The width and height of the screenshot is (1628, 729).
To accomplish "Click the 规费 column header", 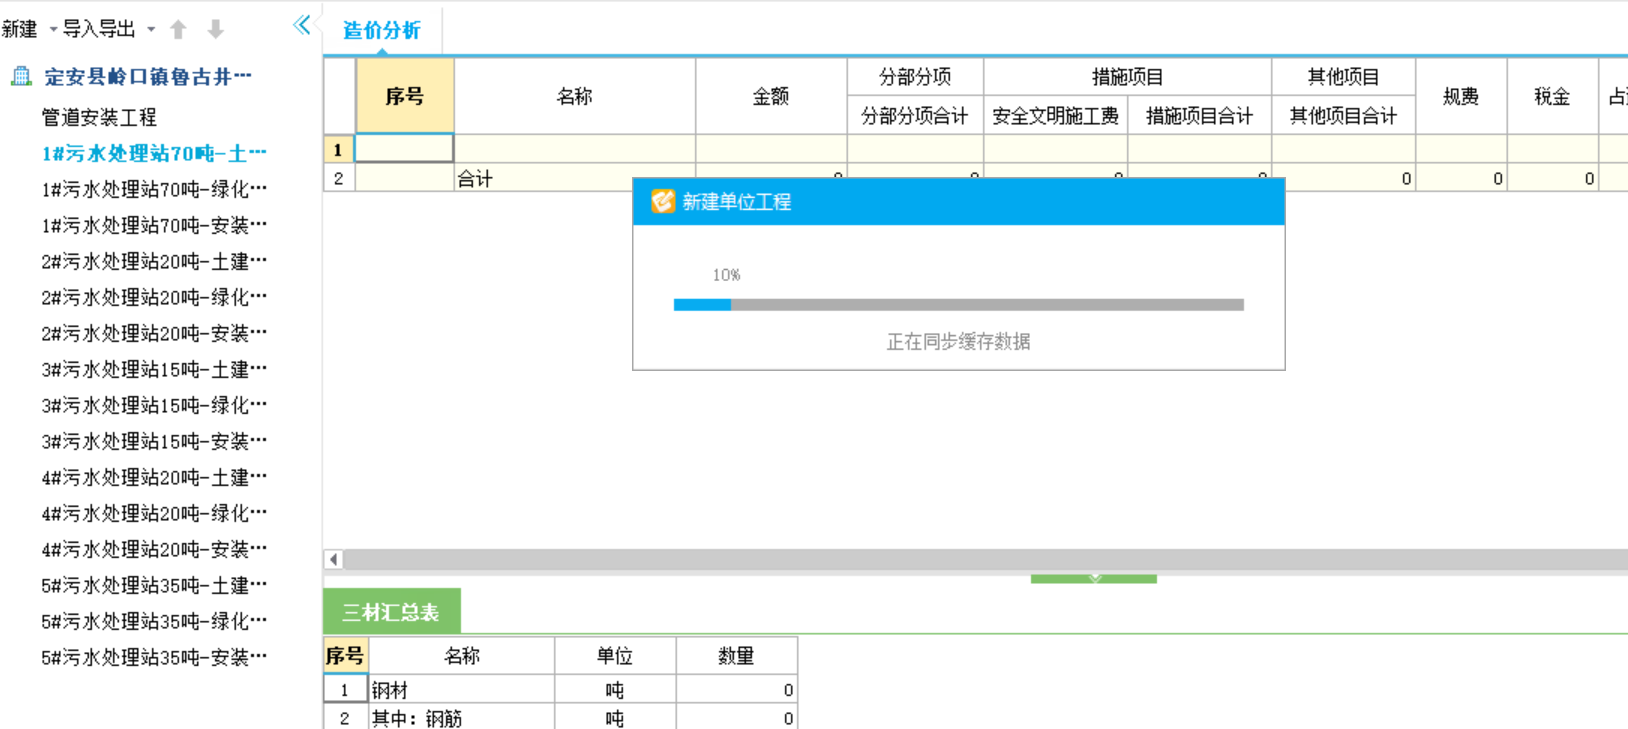I will 1461,96.
